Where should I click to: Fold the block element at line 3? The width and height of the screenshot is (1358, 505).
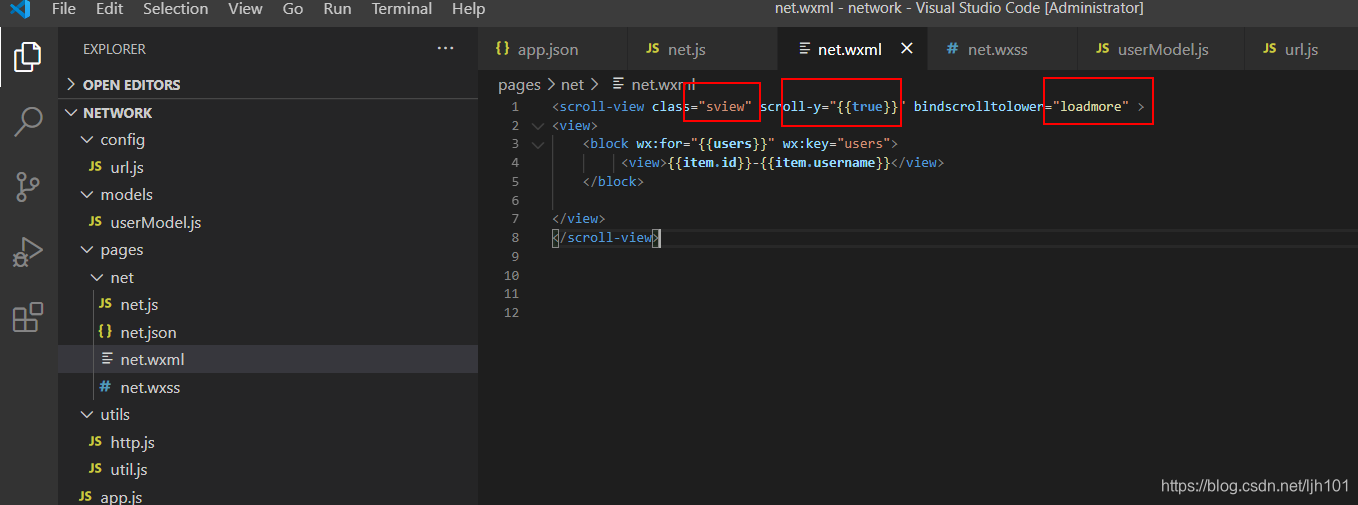coord(538,144)
